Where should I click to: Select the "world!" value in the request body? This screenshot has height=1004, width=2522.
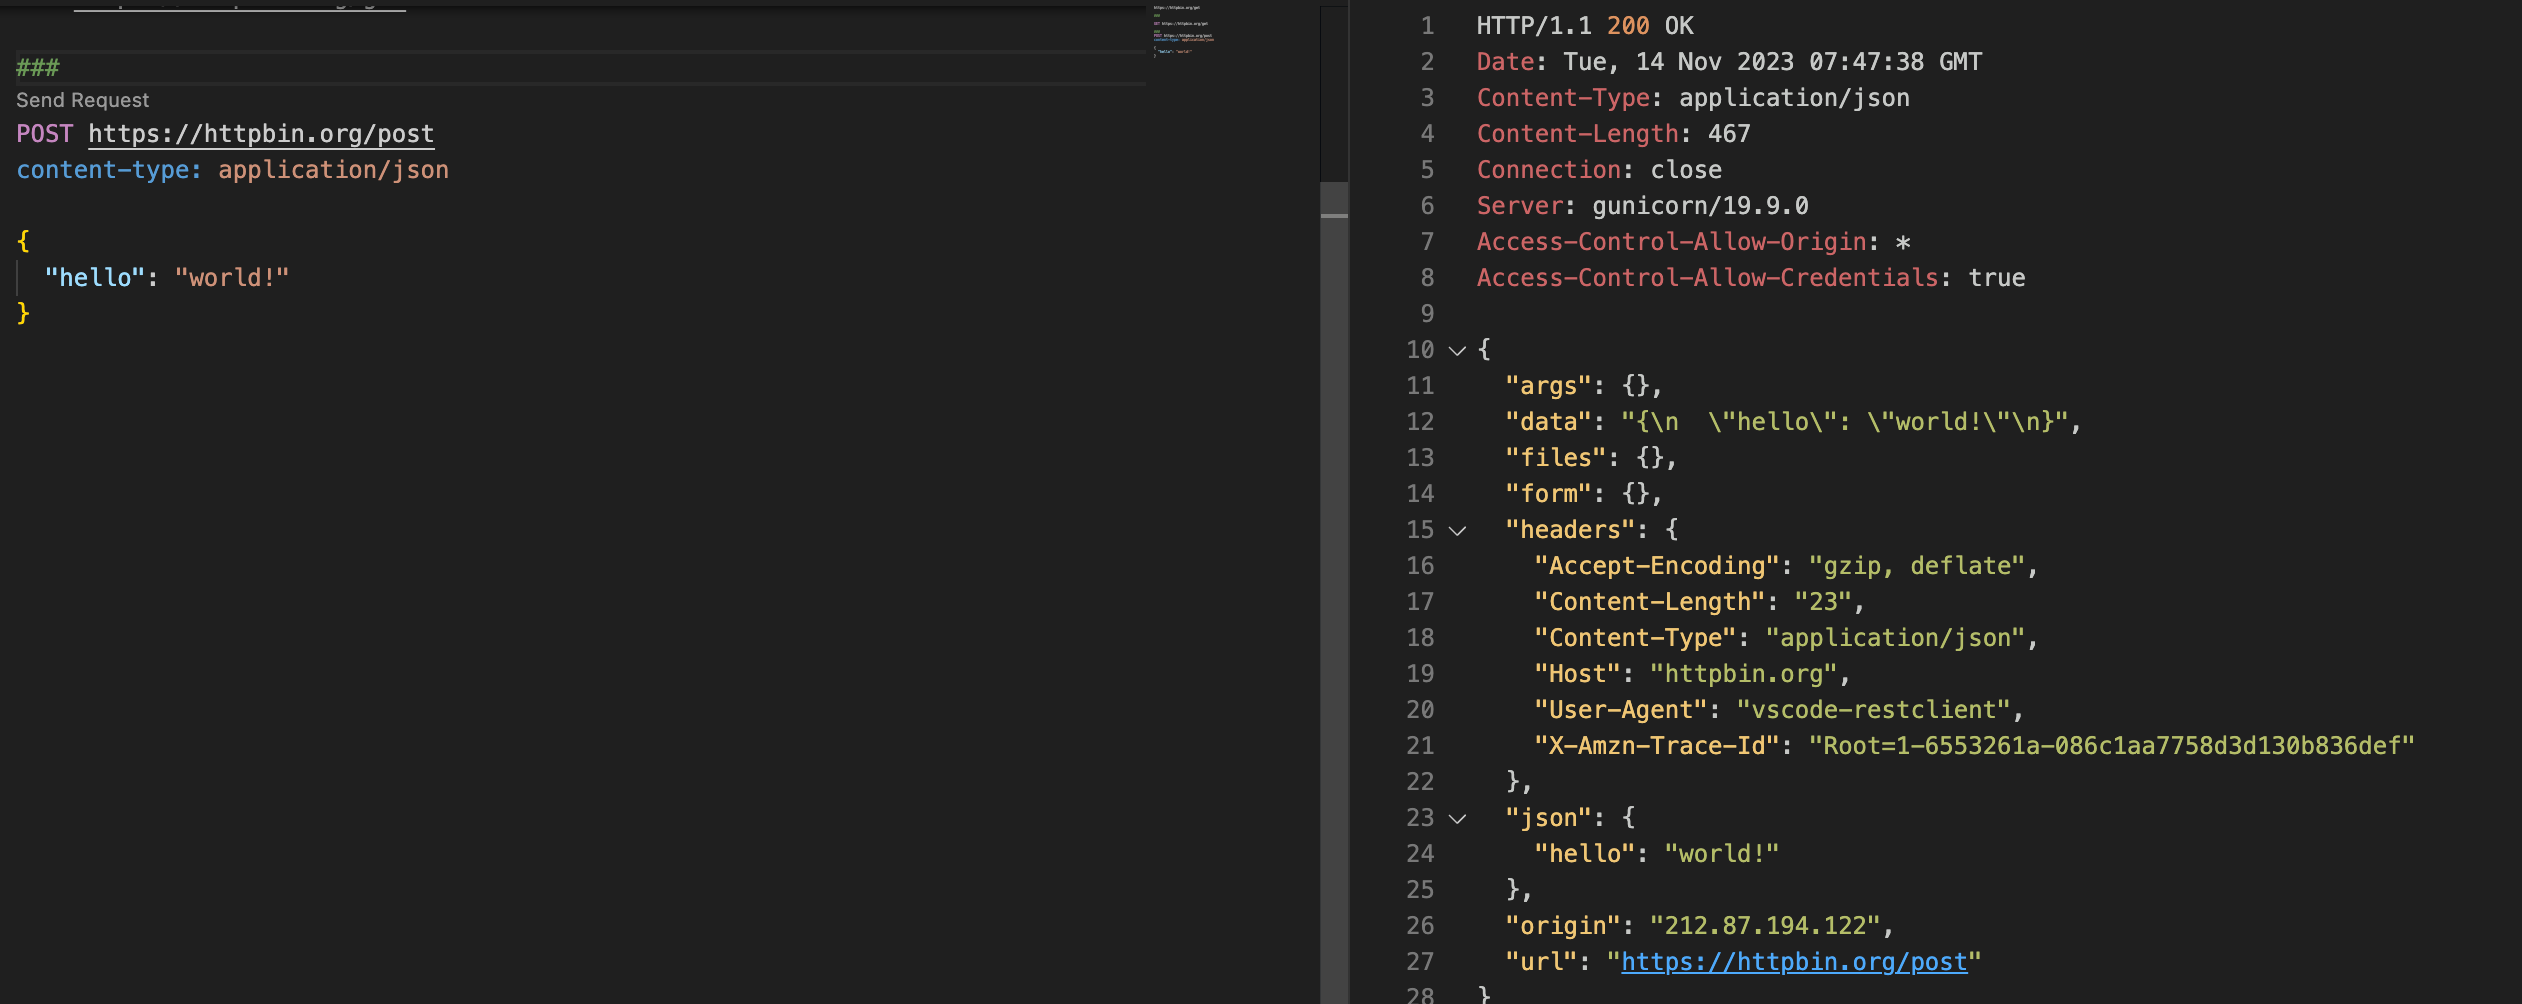232,276
